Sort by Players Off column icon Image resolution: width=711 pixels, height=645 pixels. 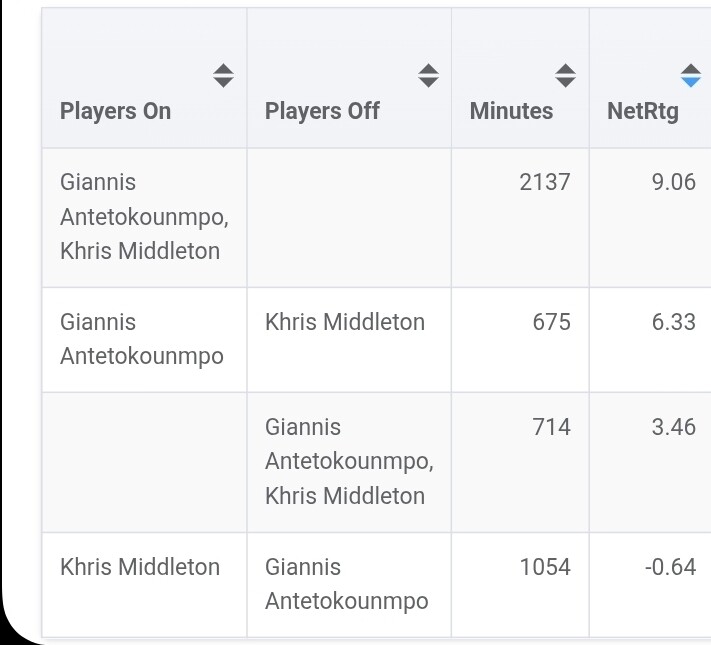[428, 75]
